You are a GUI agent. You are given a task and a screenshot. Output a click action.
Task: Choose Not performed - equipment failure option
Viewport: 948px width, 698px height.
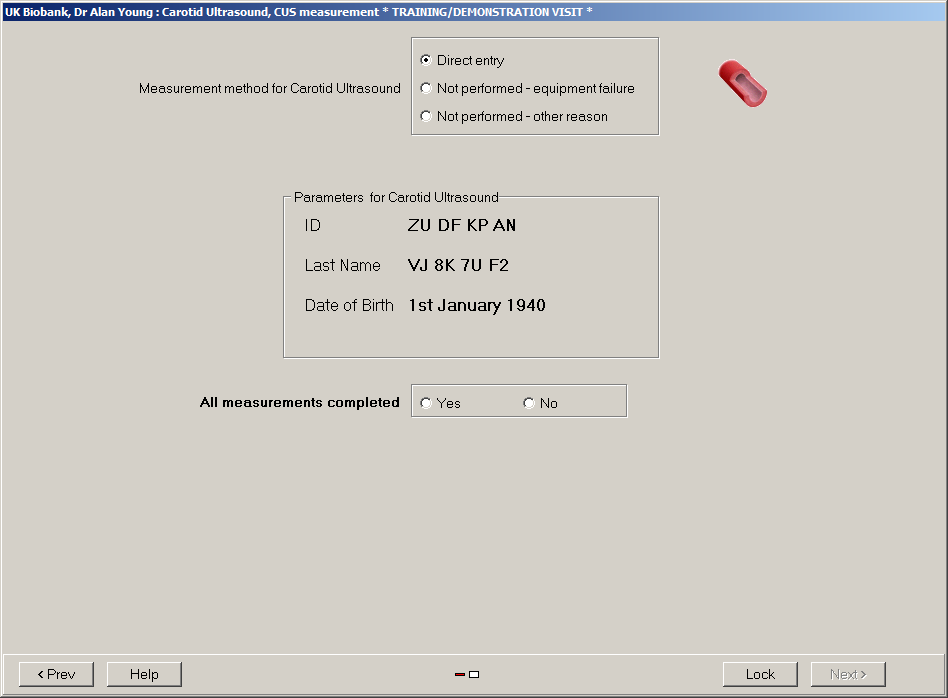coord(427,88)
